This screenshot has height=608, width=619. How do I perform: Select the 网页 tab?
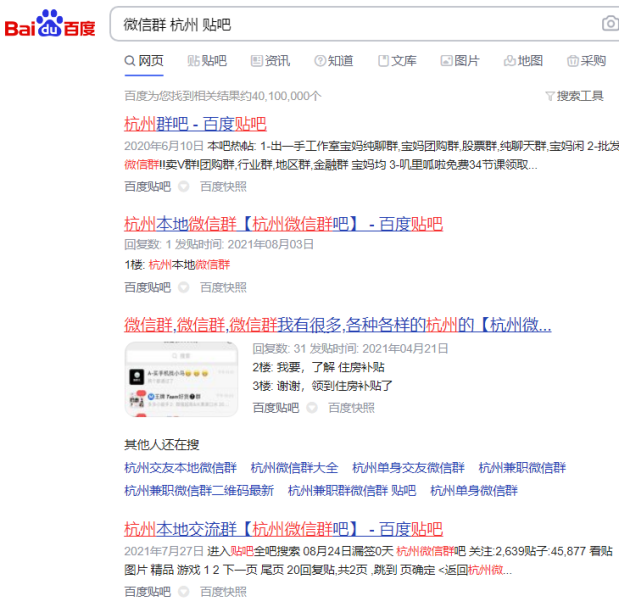coord(144,61)
